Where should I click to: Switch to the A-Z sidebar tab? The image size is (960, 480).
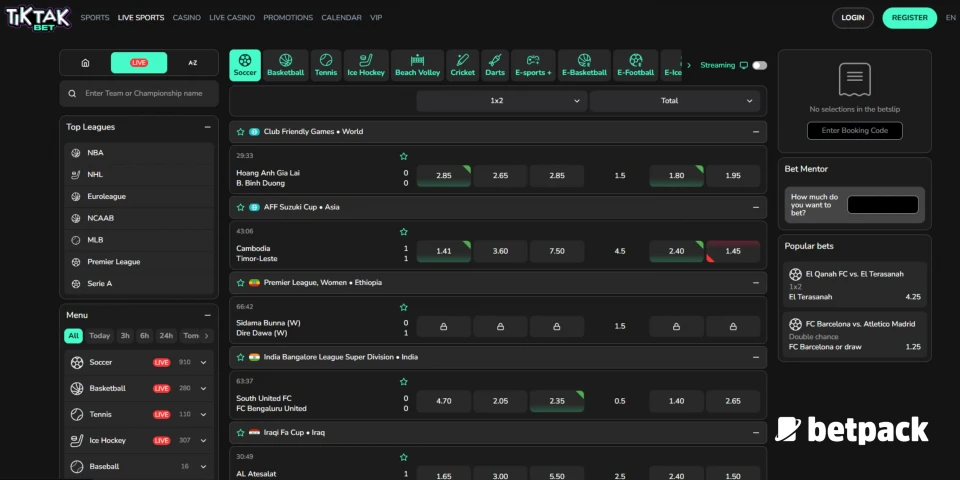point(192,63)
